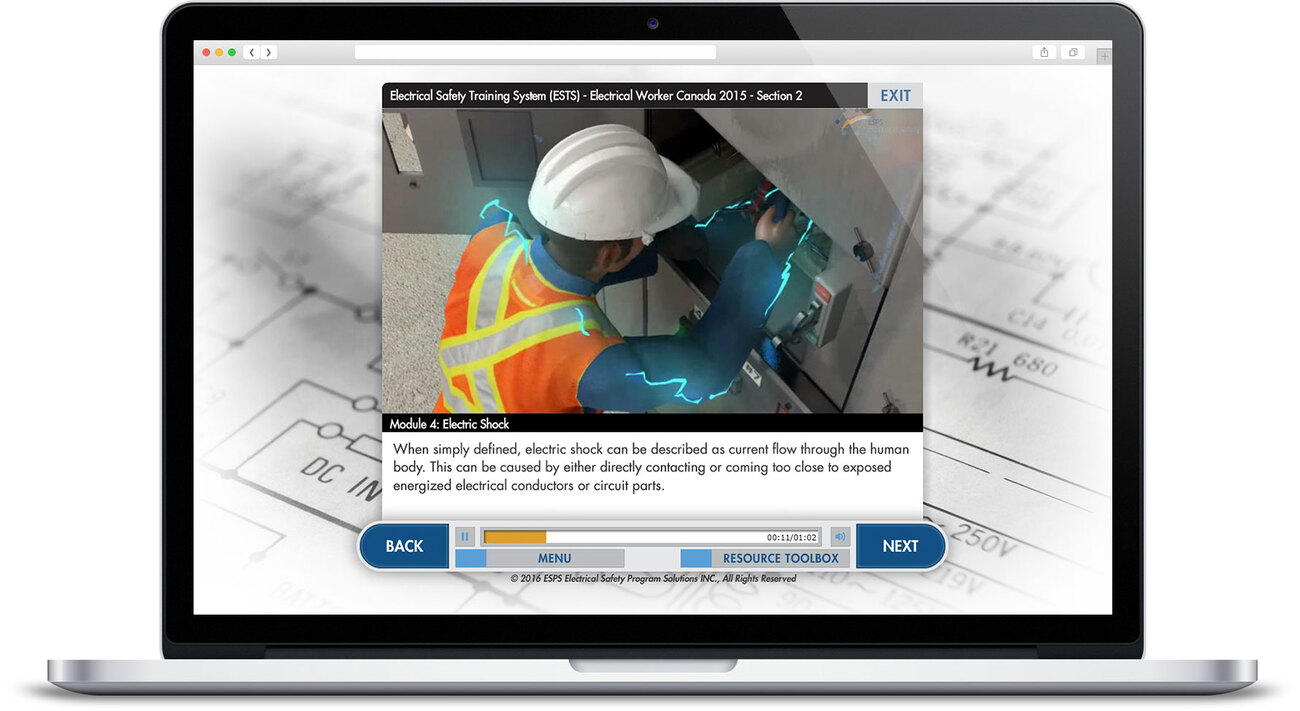Click the ESPS logo in video corner
Screen dimensions: 1300x711
(x=877, y=124)
